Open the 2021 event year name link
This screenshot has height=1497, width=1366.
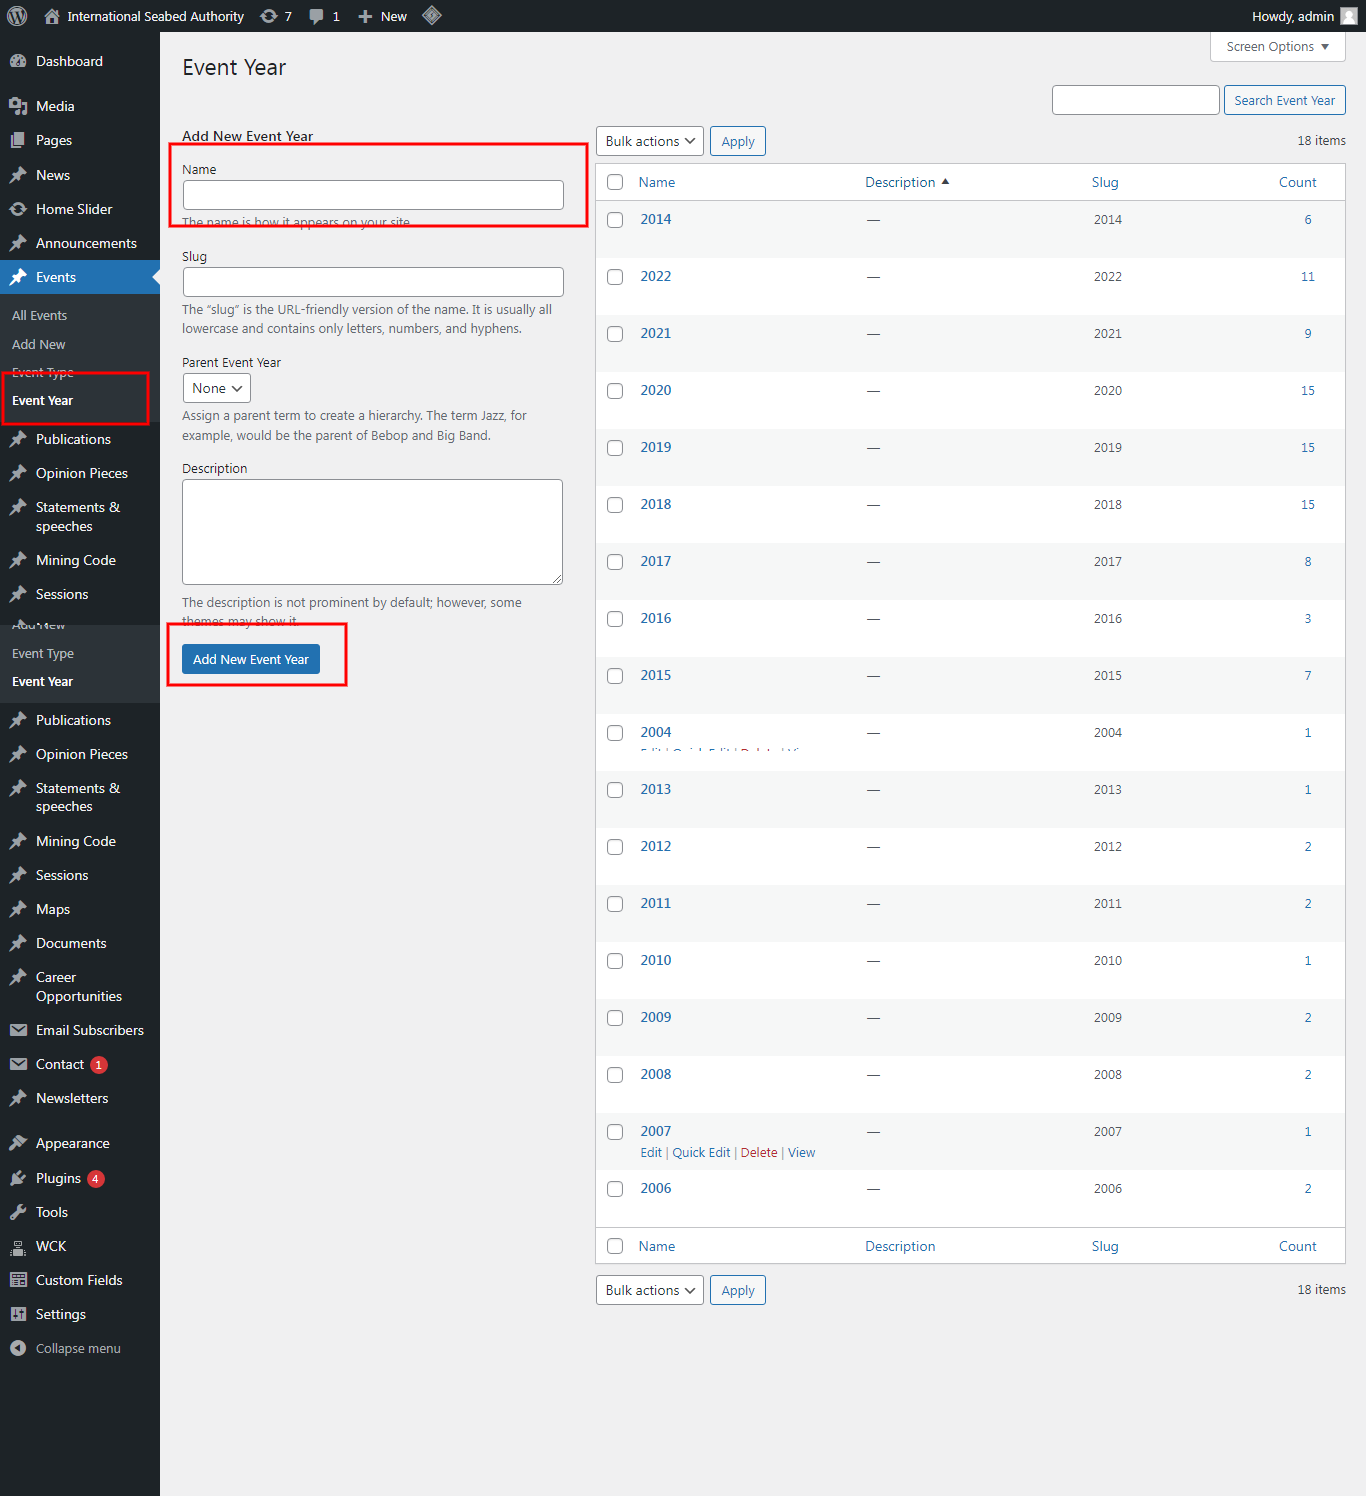[x=656, y=333]
